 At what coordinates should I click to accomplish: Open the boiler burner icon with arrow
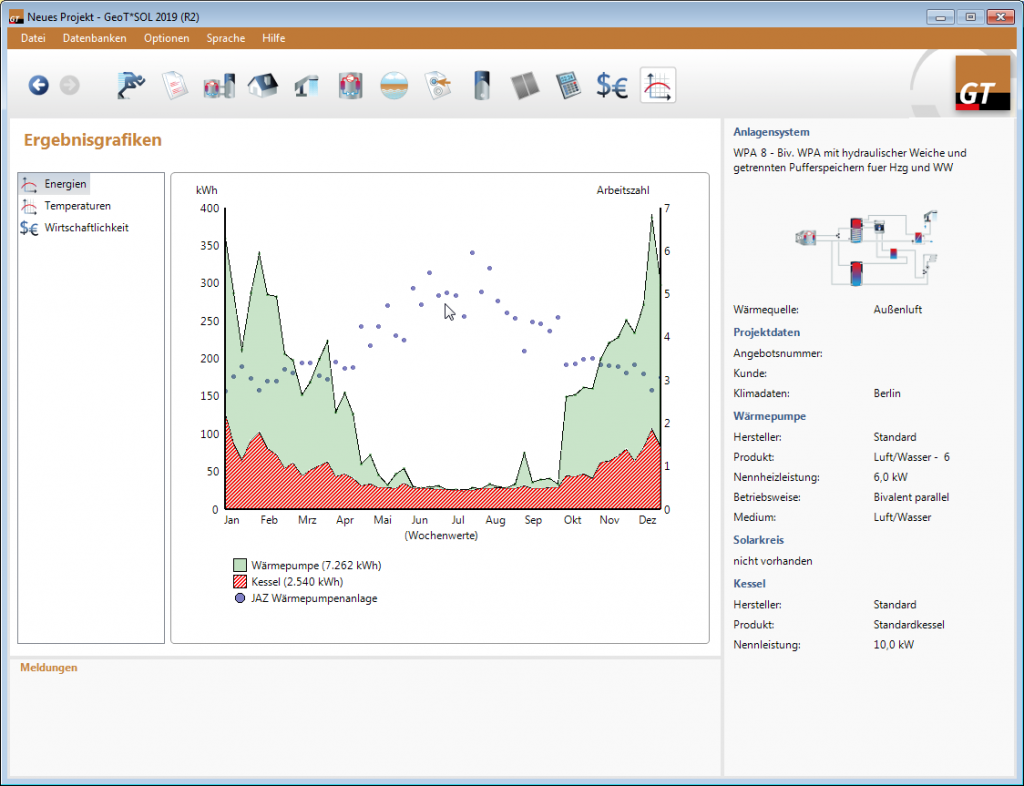pos(438,86)
